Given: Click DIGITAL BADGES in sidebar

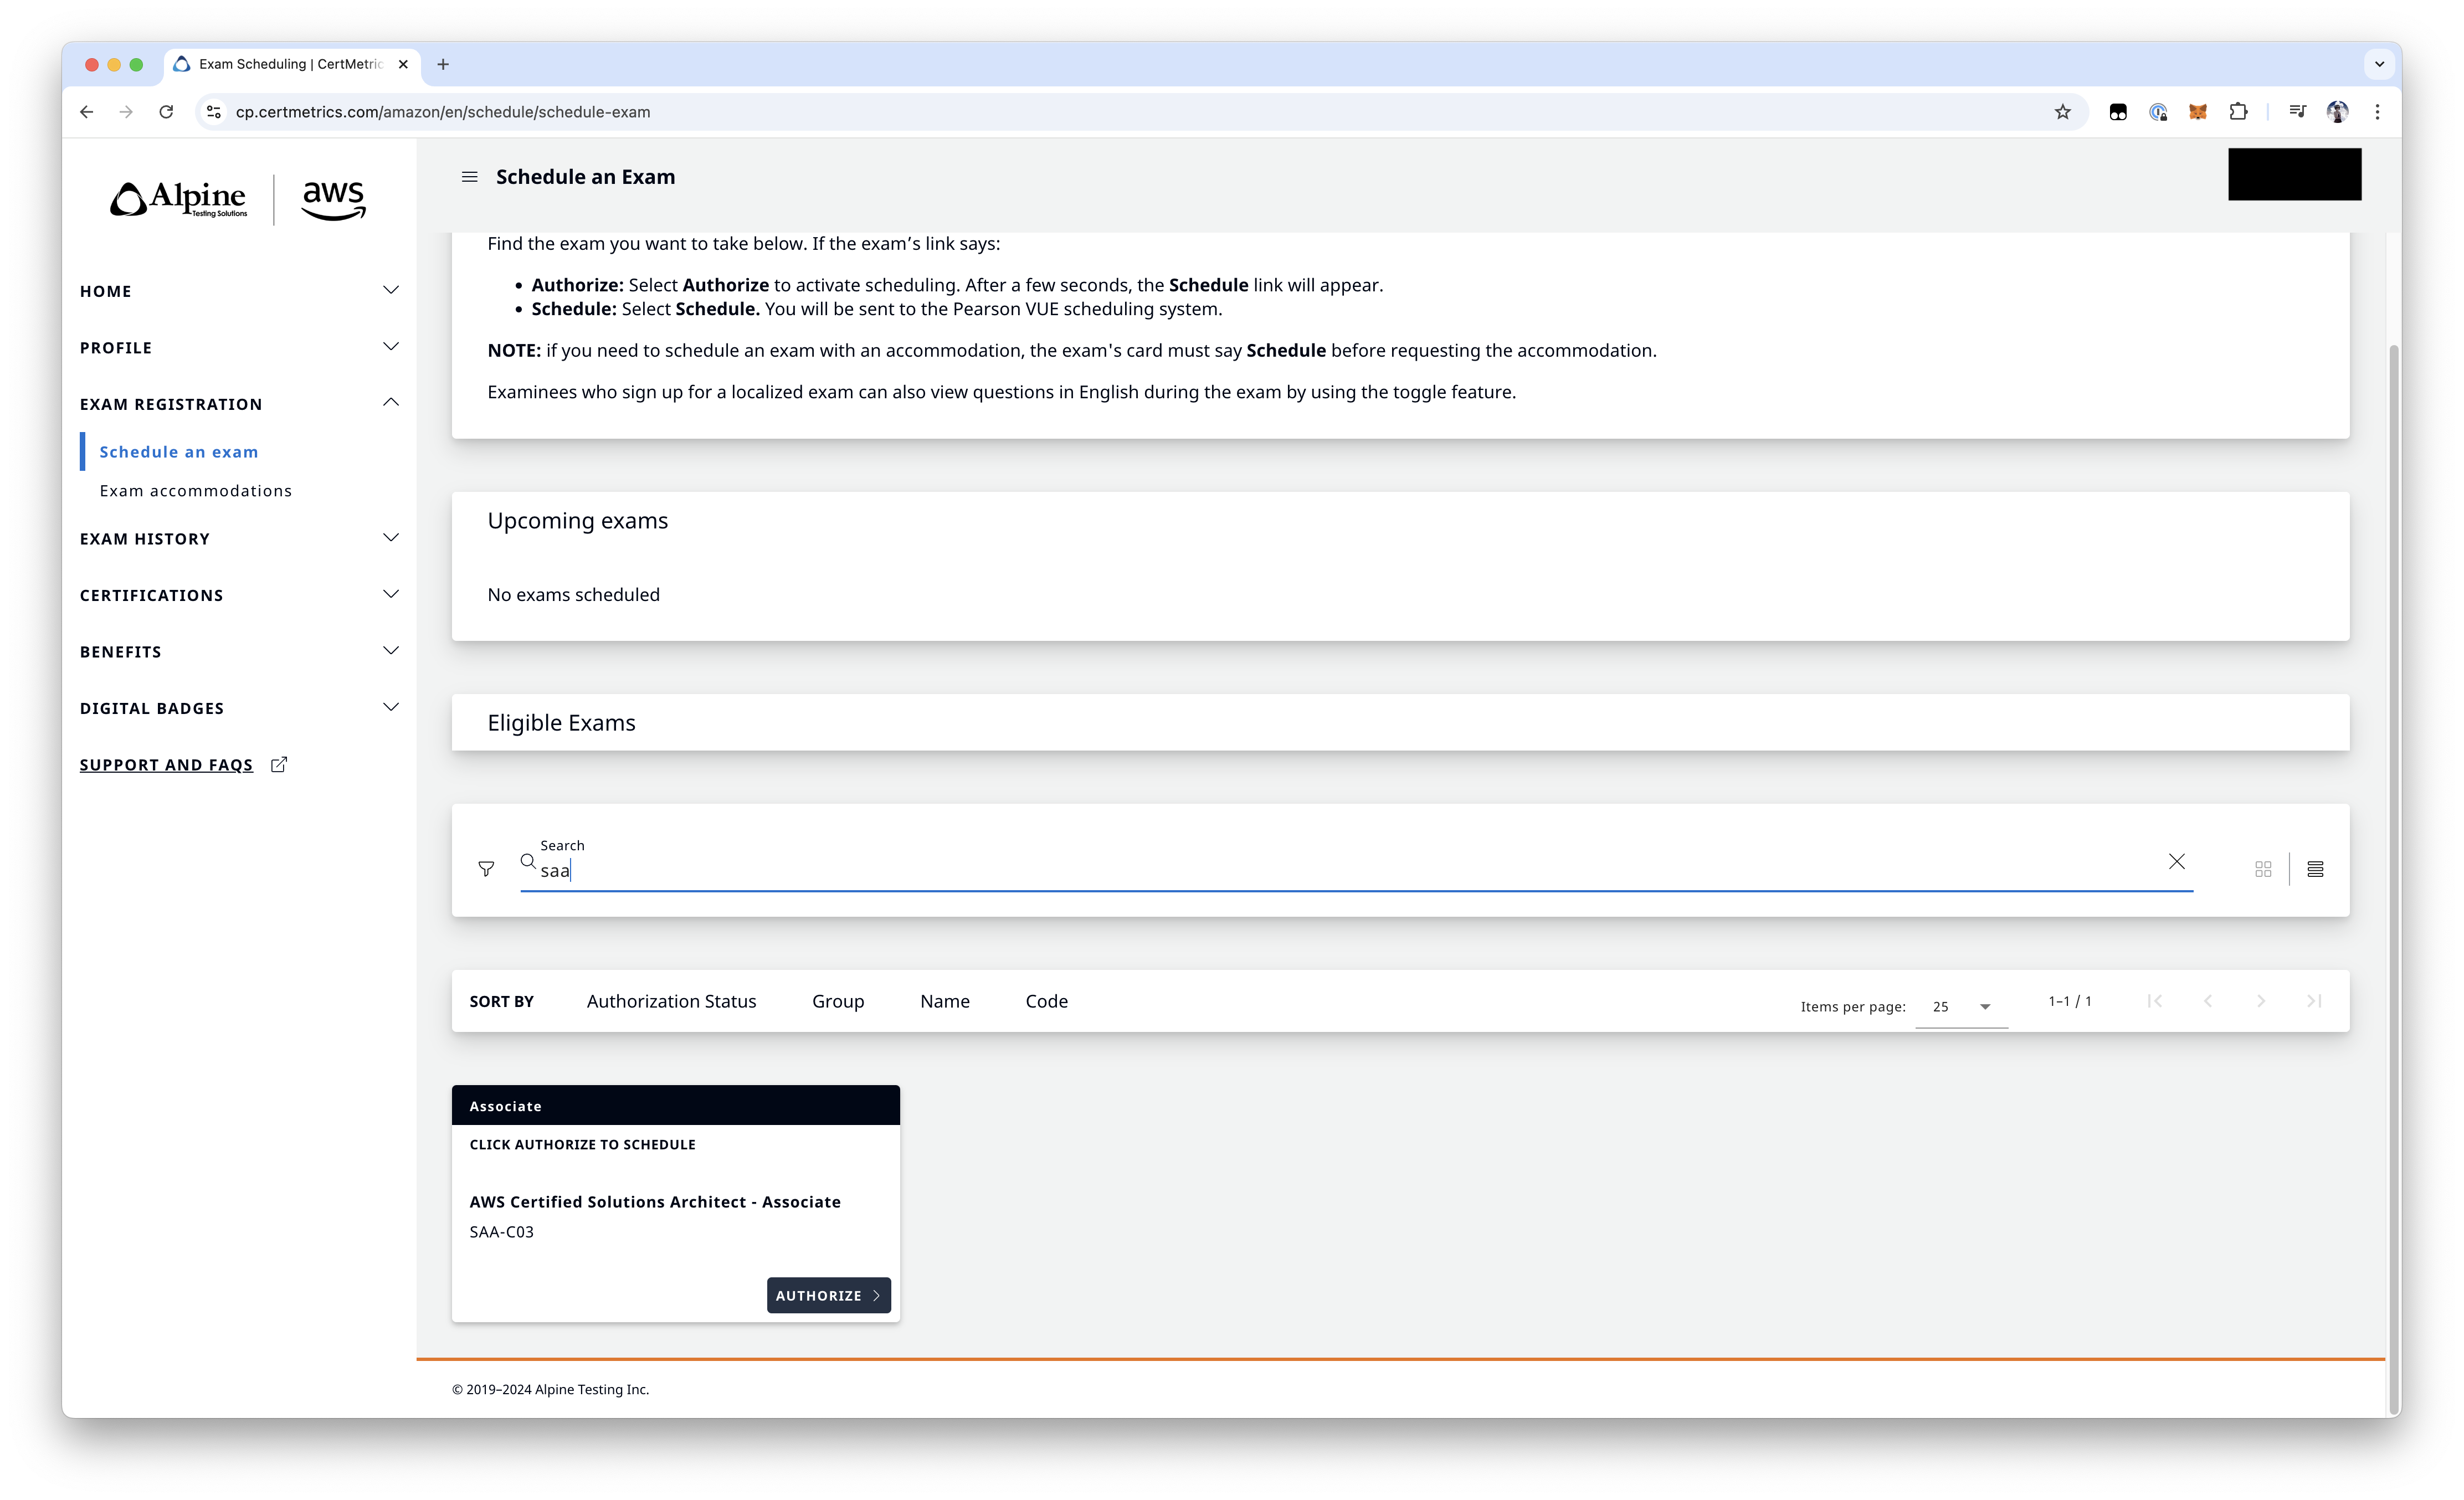Looking at the screenshot, I should point(152,708).
